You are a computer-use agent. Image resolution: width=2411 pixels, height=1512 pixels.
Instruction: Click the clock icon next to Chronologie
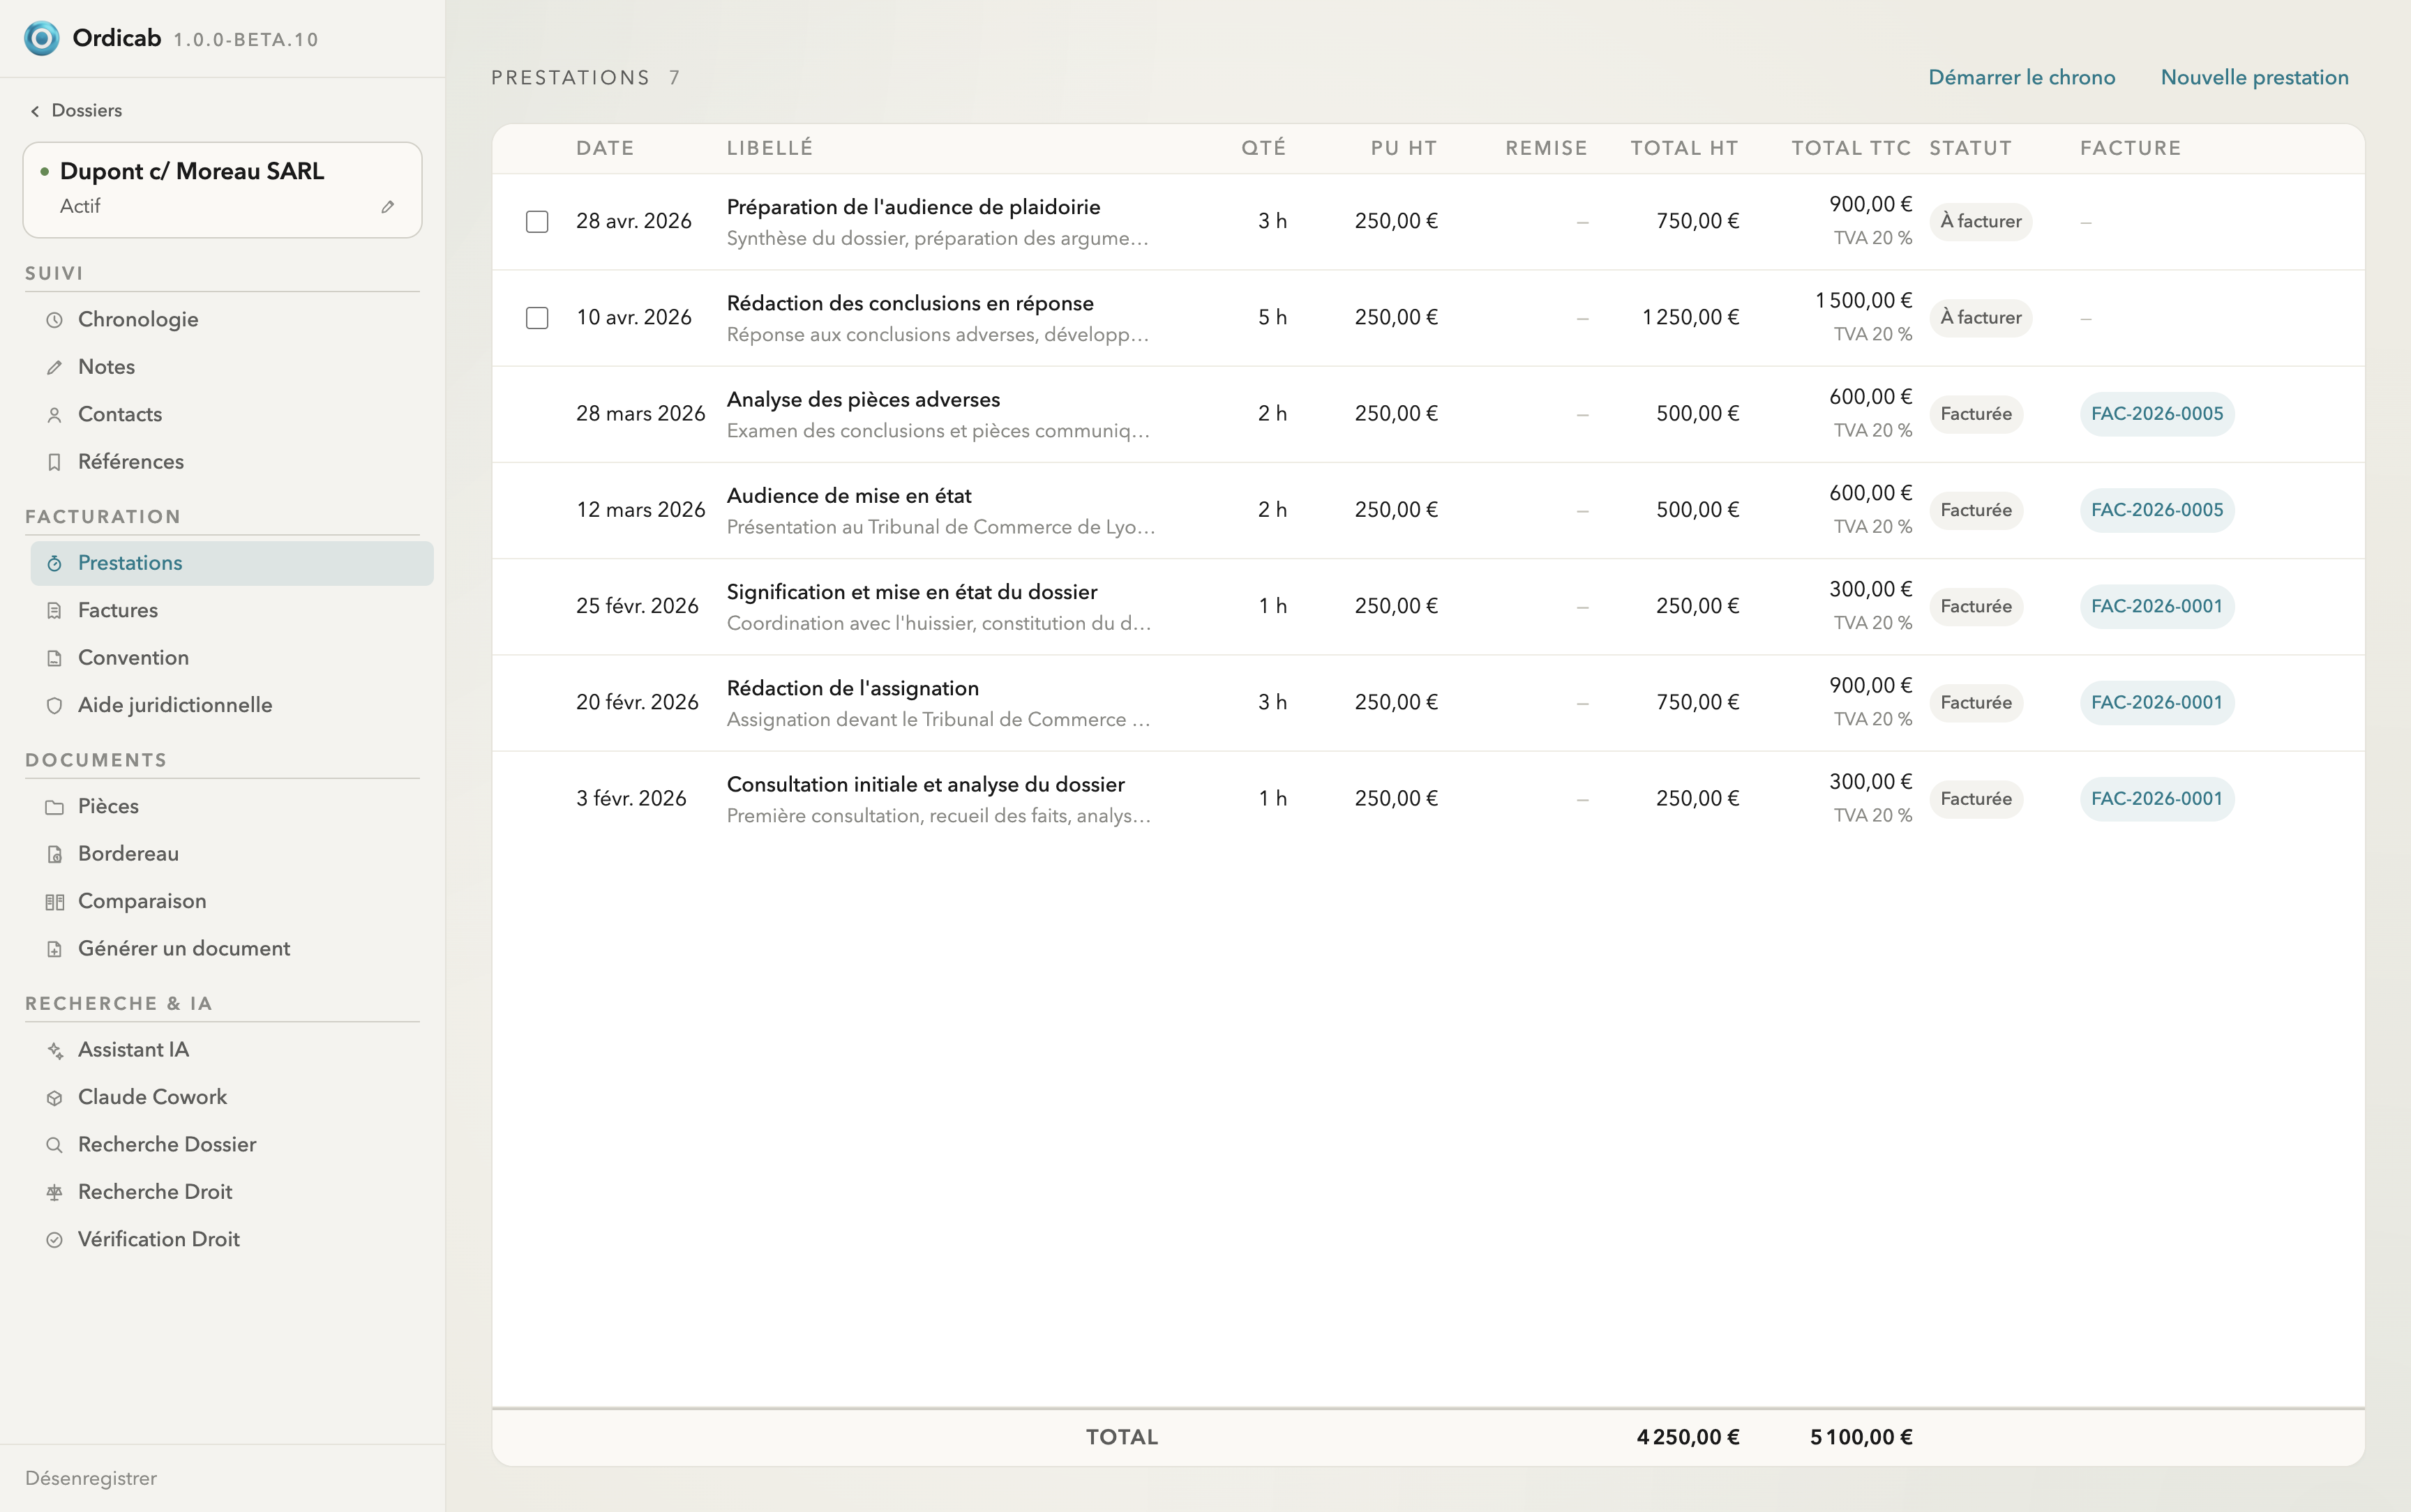55,320
